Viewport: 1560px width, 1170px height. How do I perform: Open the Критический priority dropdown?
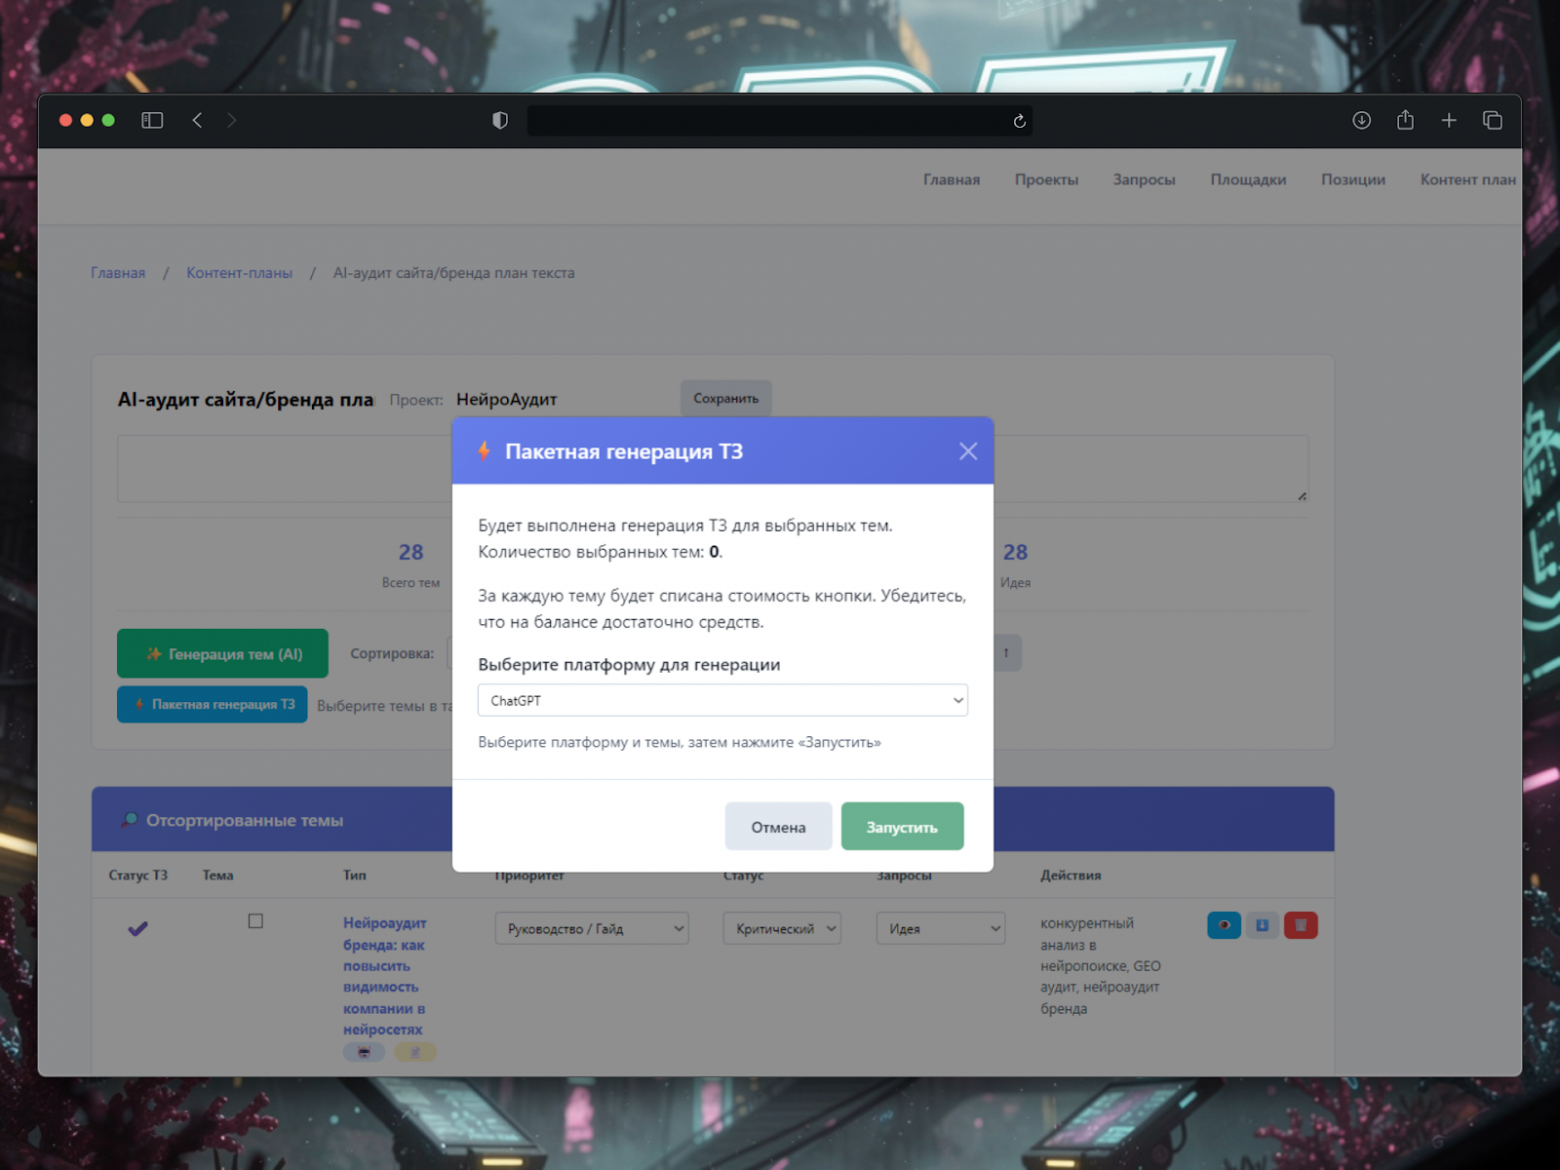pos(781,928)
